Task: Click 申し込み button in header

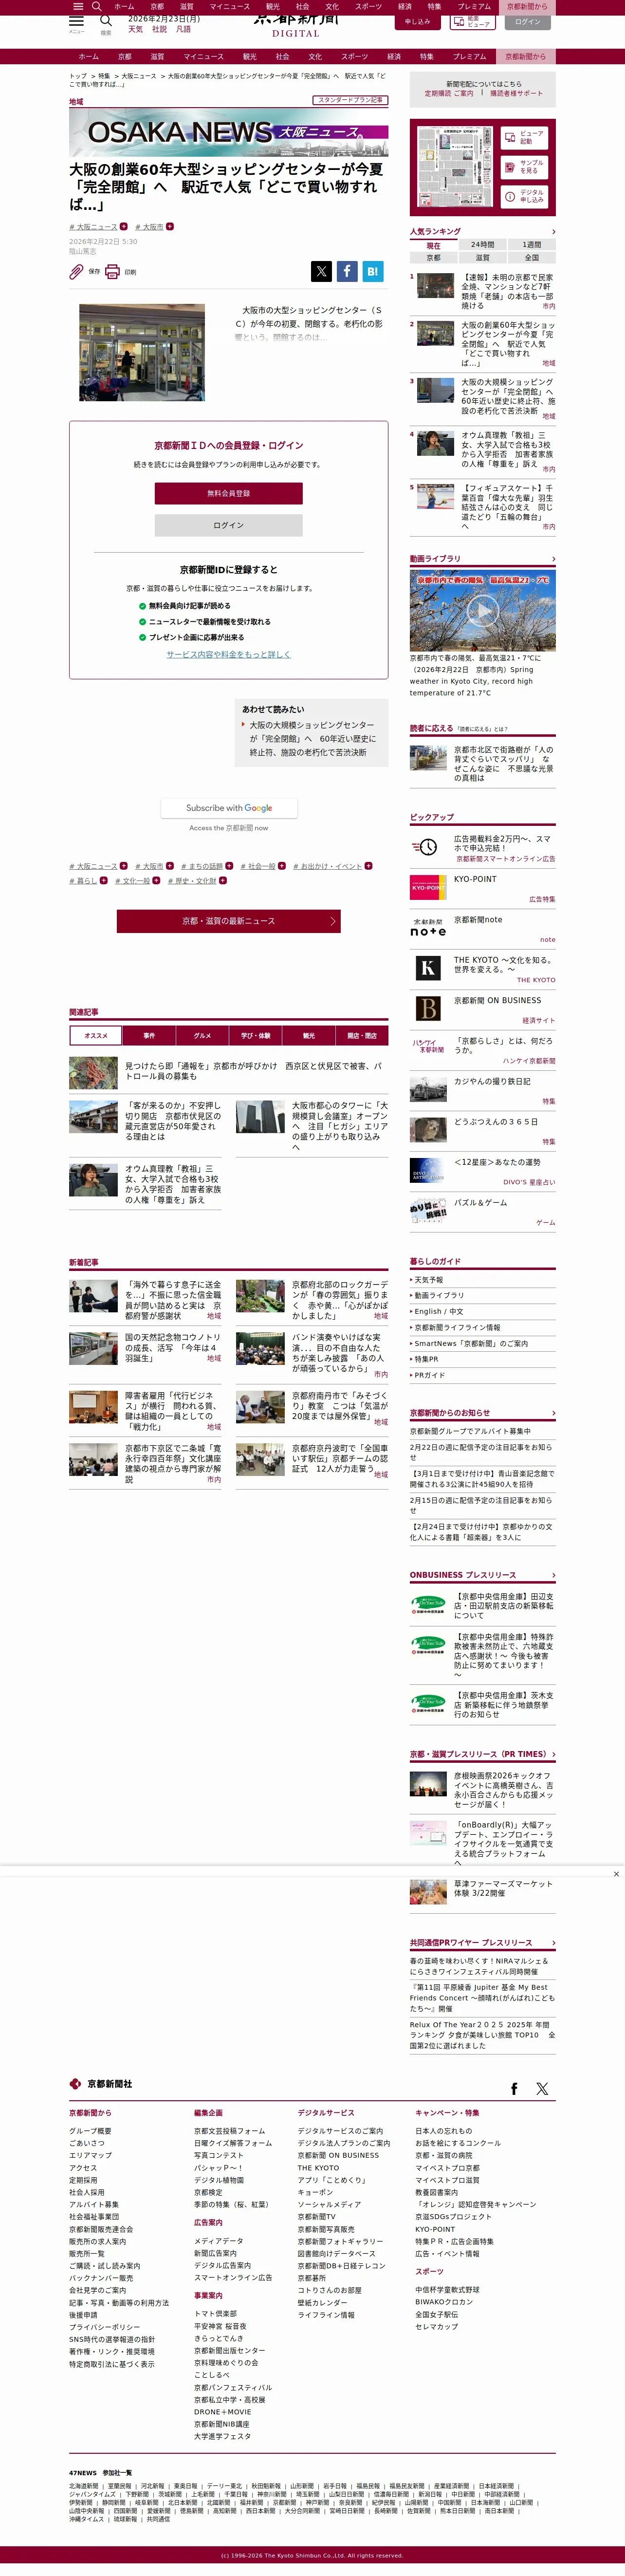Action: tap(417, 21)
